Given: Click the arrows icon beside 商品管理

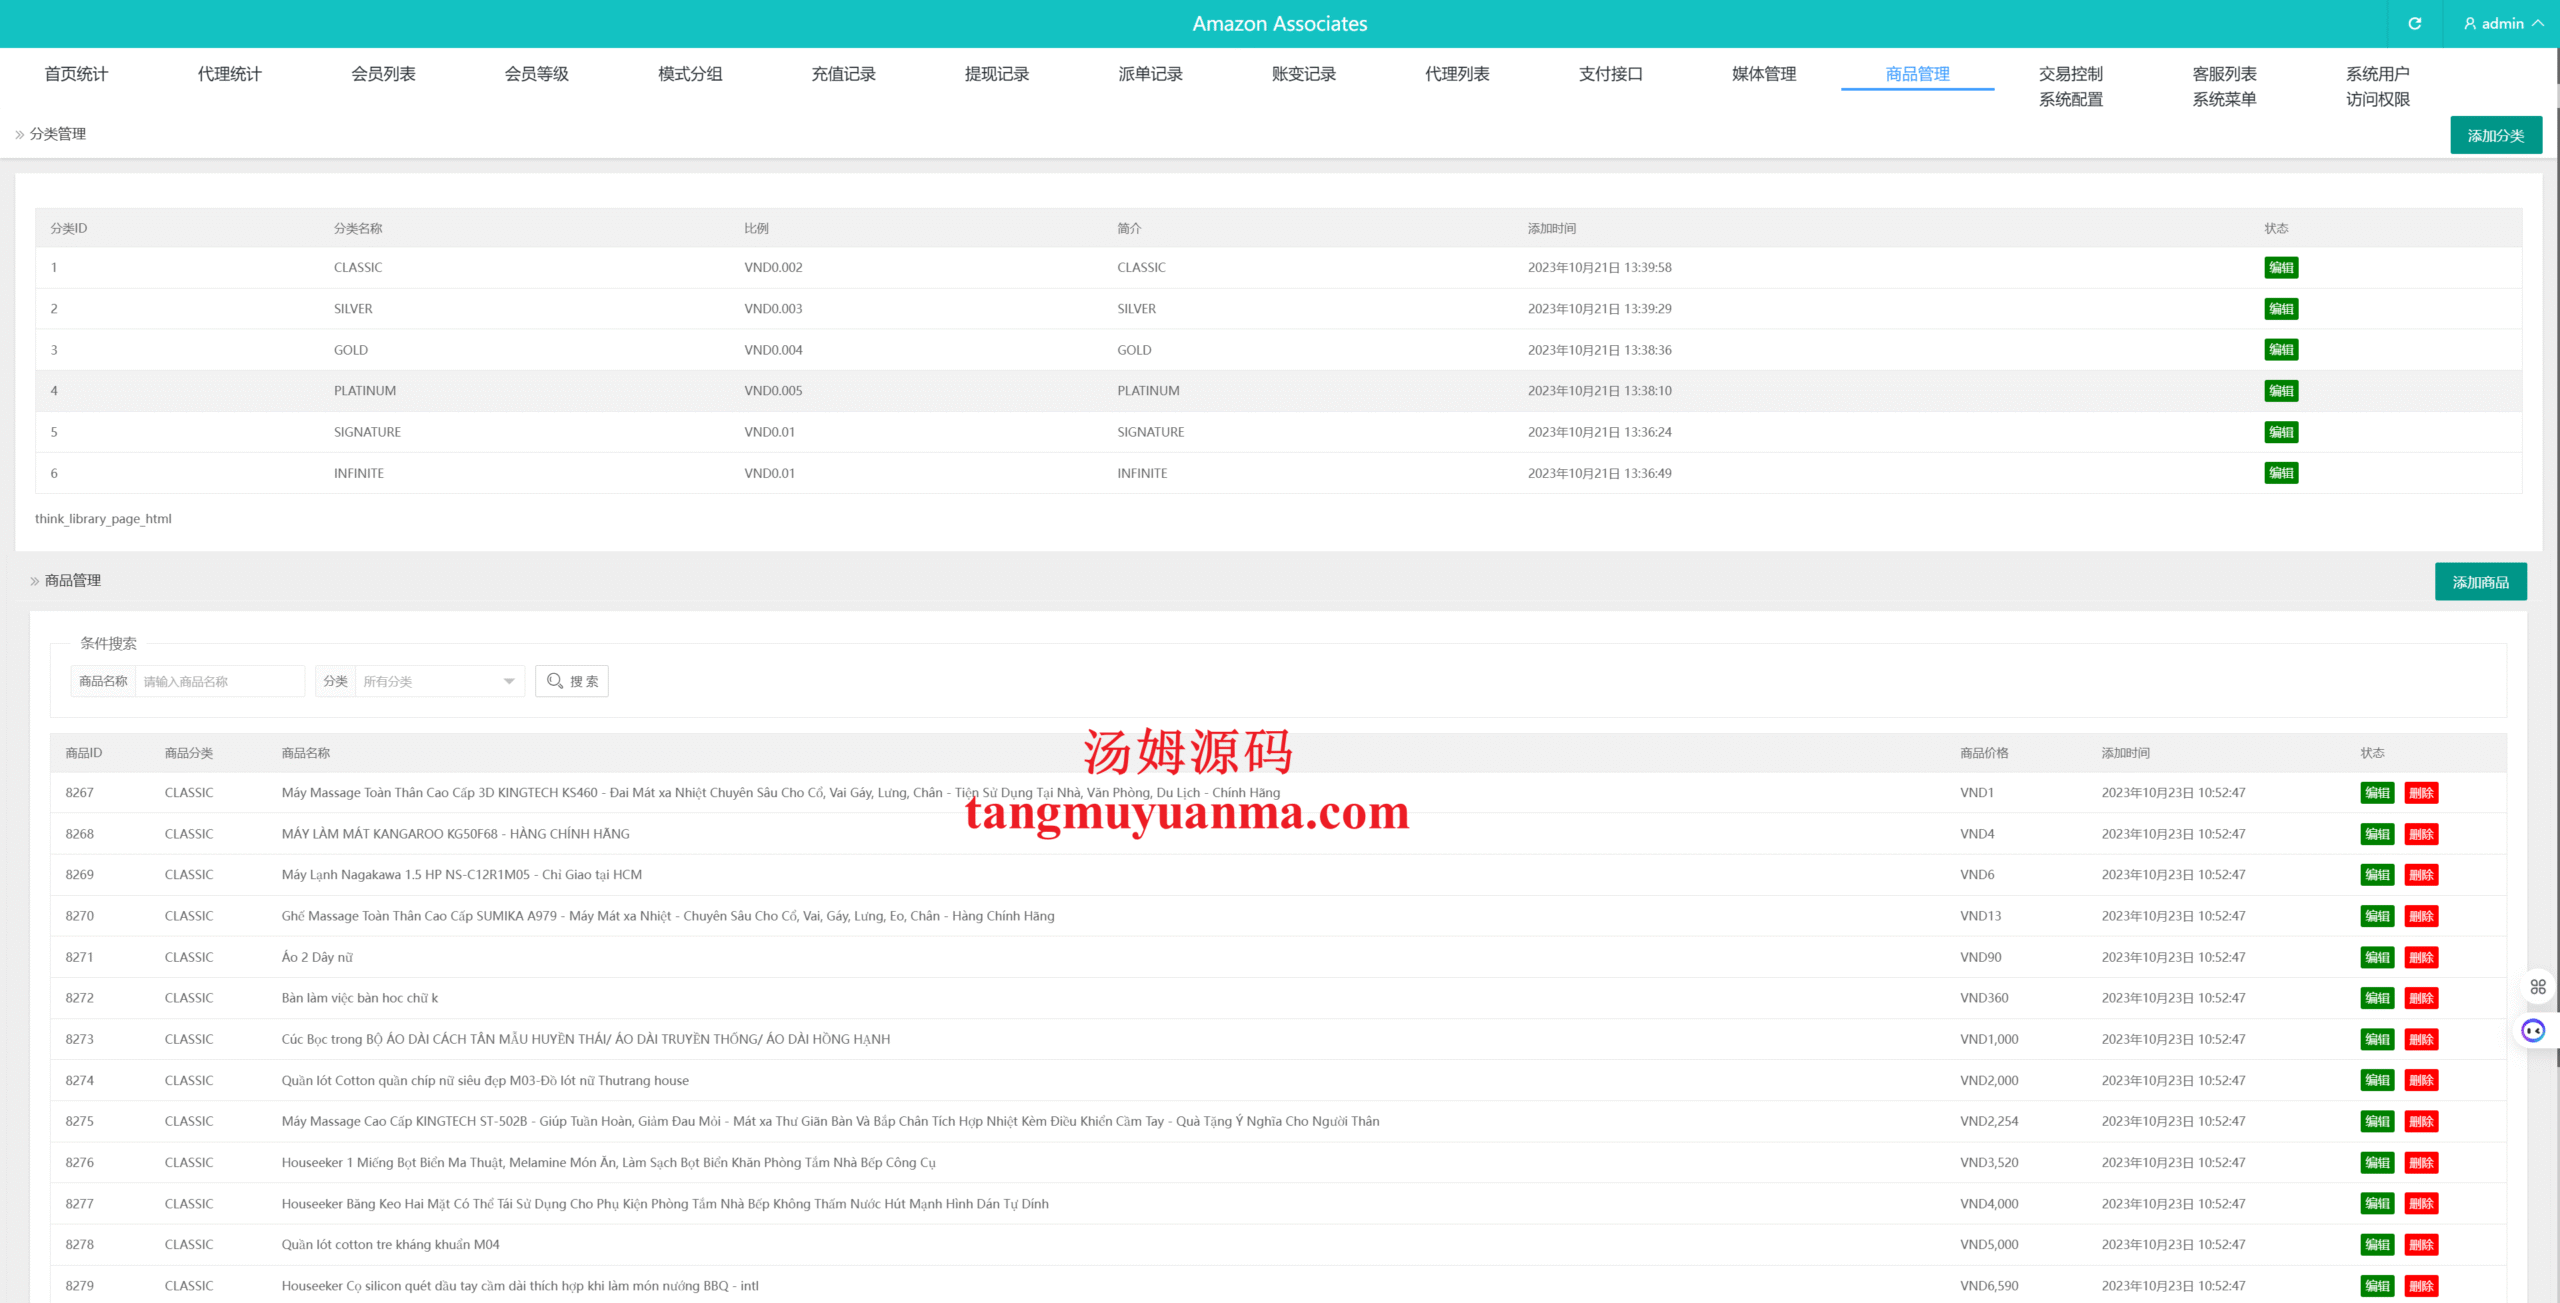Looking at the screenshot, I should pos(34,581).
